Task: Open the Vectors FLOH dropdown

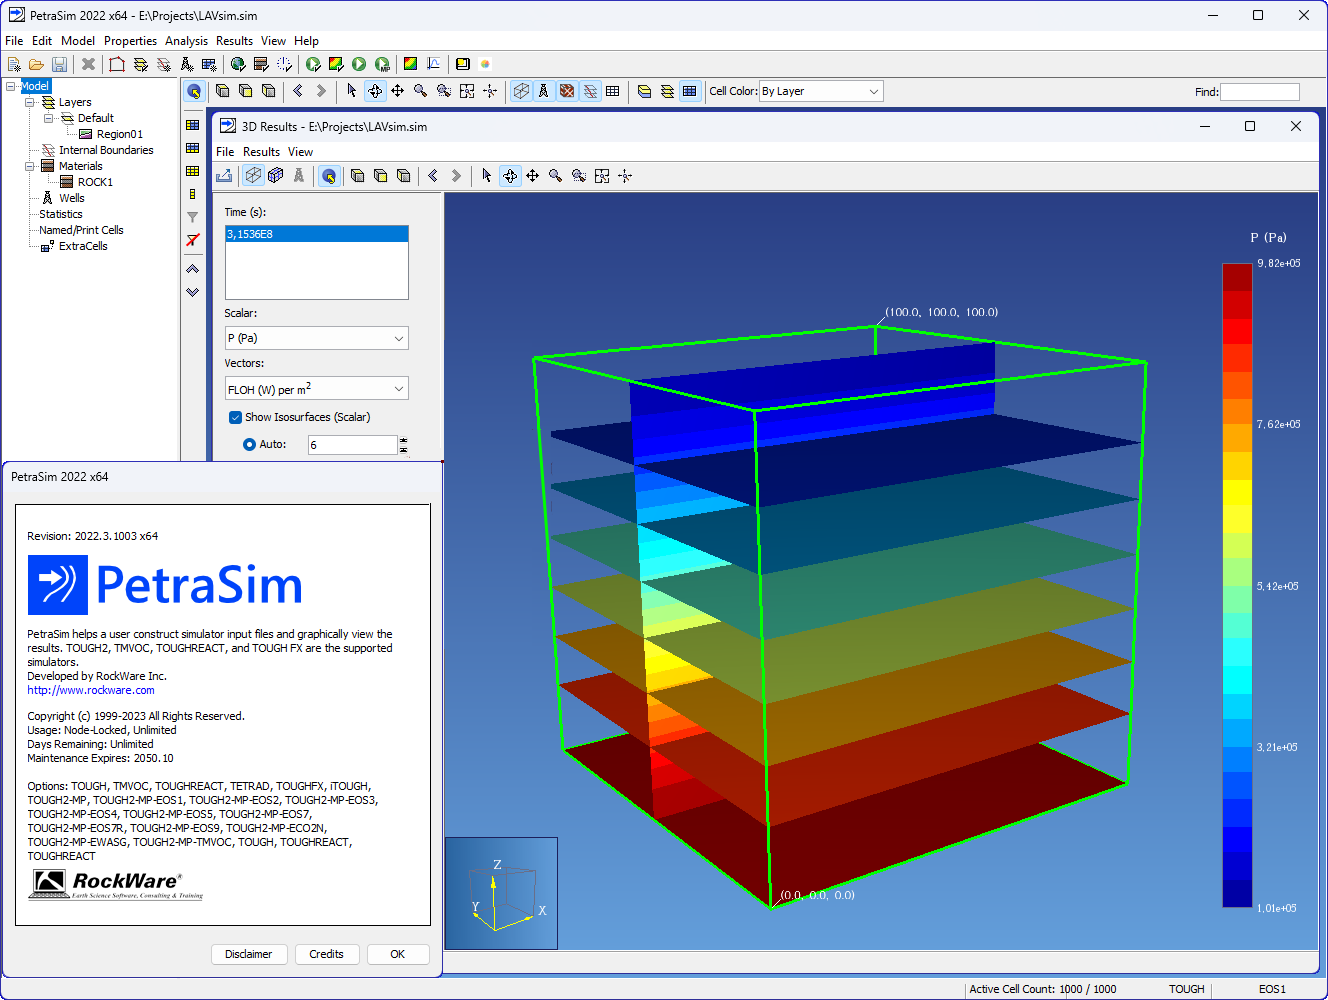Action: tap(316, 389)
